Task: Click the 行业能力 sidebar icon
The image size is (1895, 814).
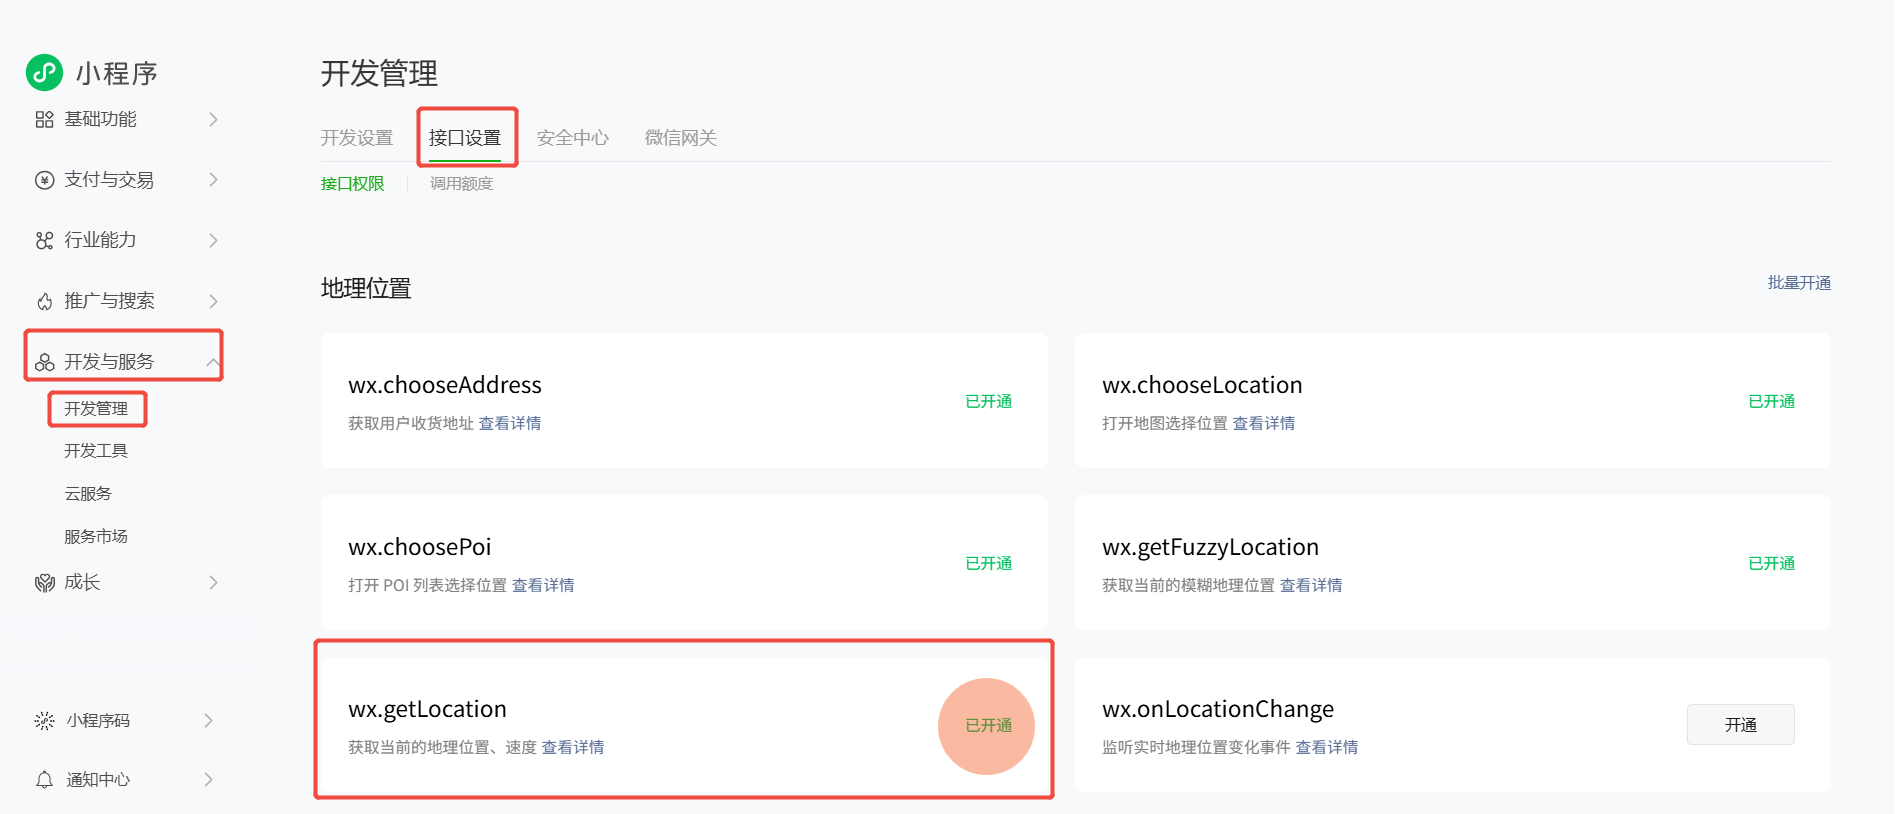Action: pyautogui.click(x=44, y=241)
